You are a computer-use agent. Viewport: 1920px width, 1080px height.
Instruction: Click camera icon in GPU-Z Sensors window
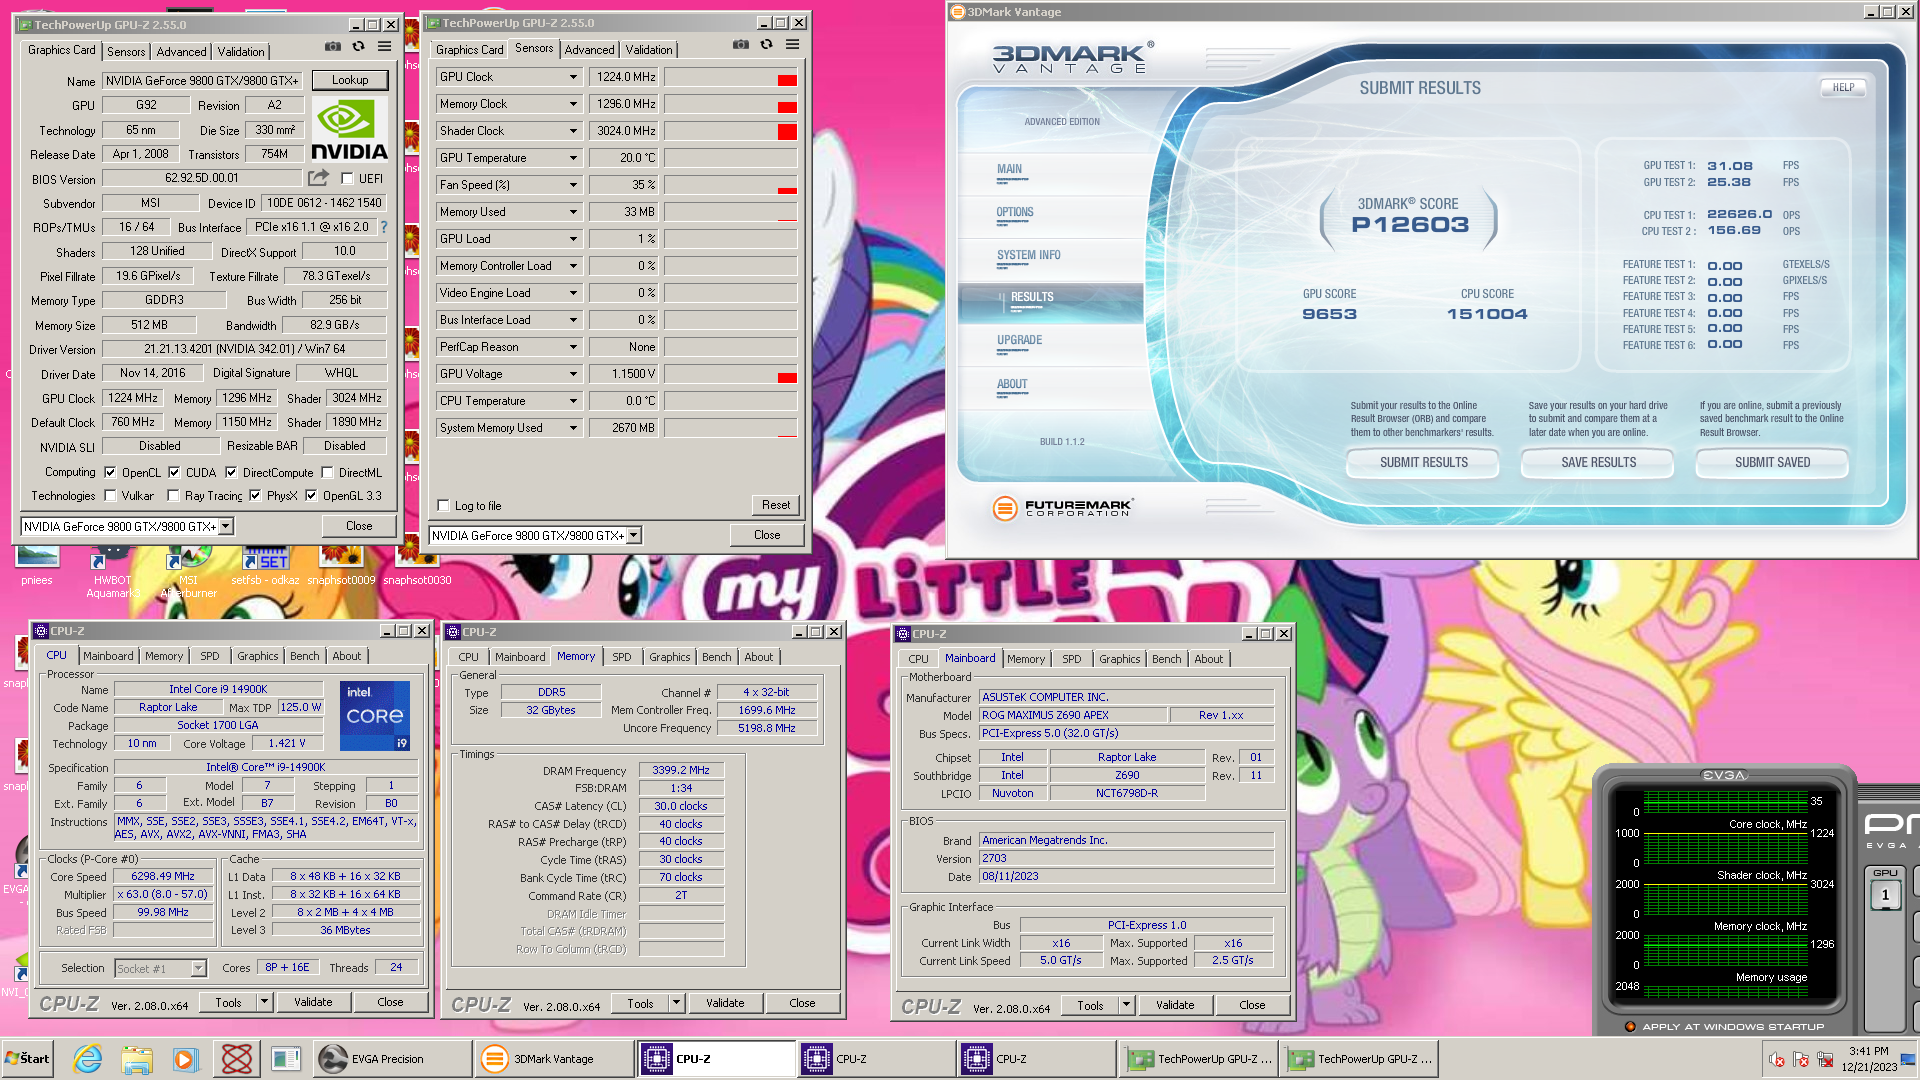pos(740,45)
